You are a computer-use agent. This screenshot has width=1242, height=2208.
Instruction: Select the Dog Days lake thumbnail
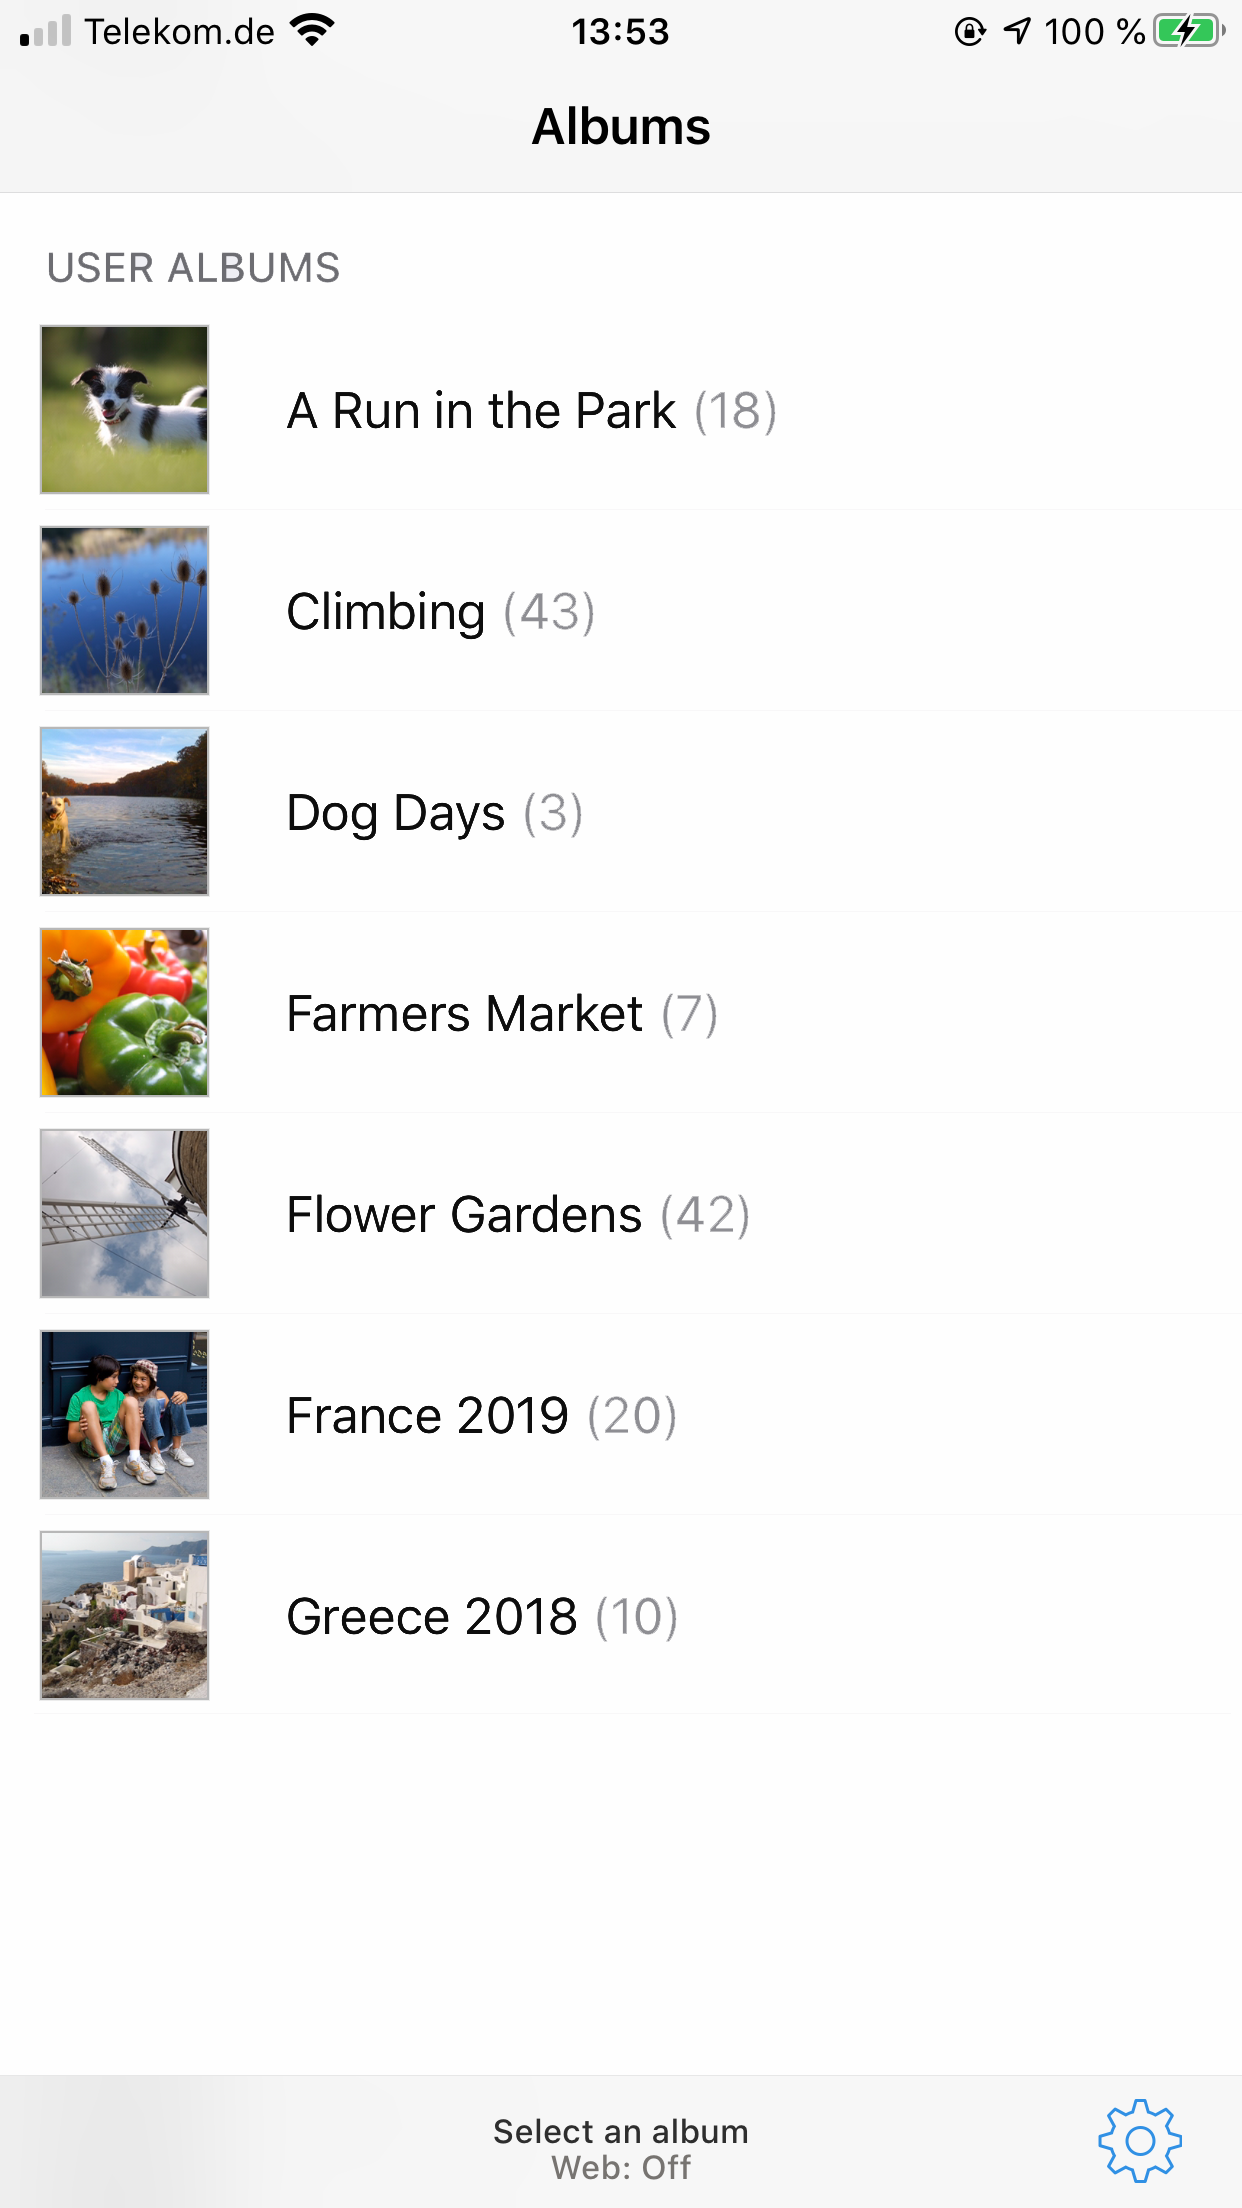point(125,812)
